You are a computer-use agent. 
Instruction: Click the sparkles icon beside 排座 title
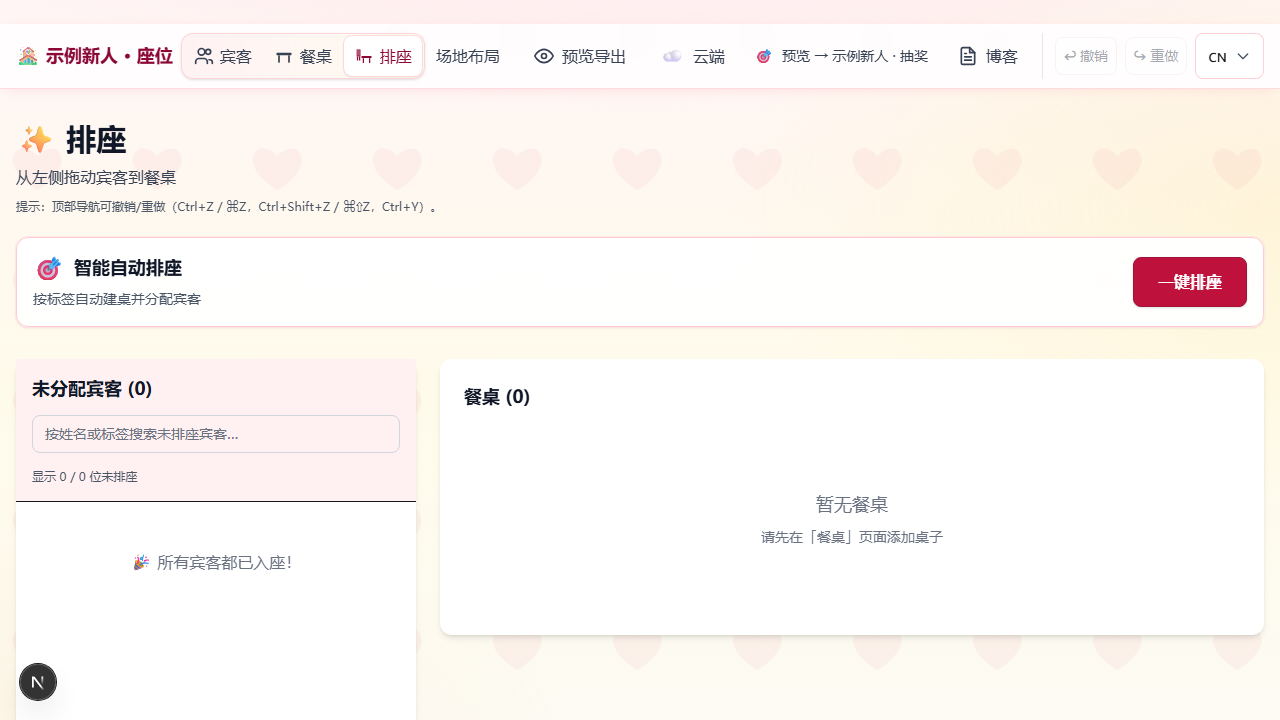coord(36,140)
